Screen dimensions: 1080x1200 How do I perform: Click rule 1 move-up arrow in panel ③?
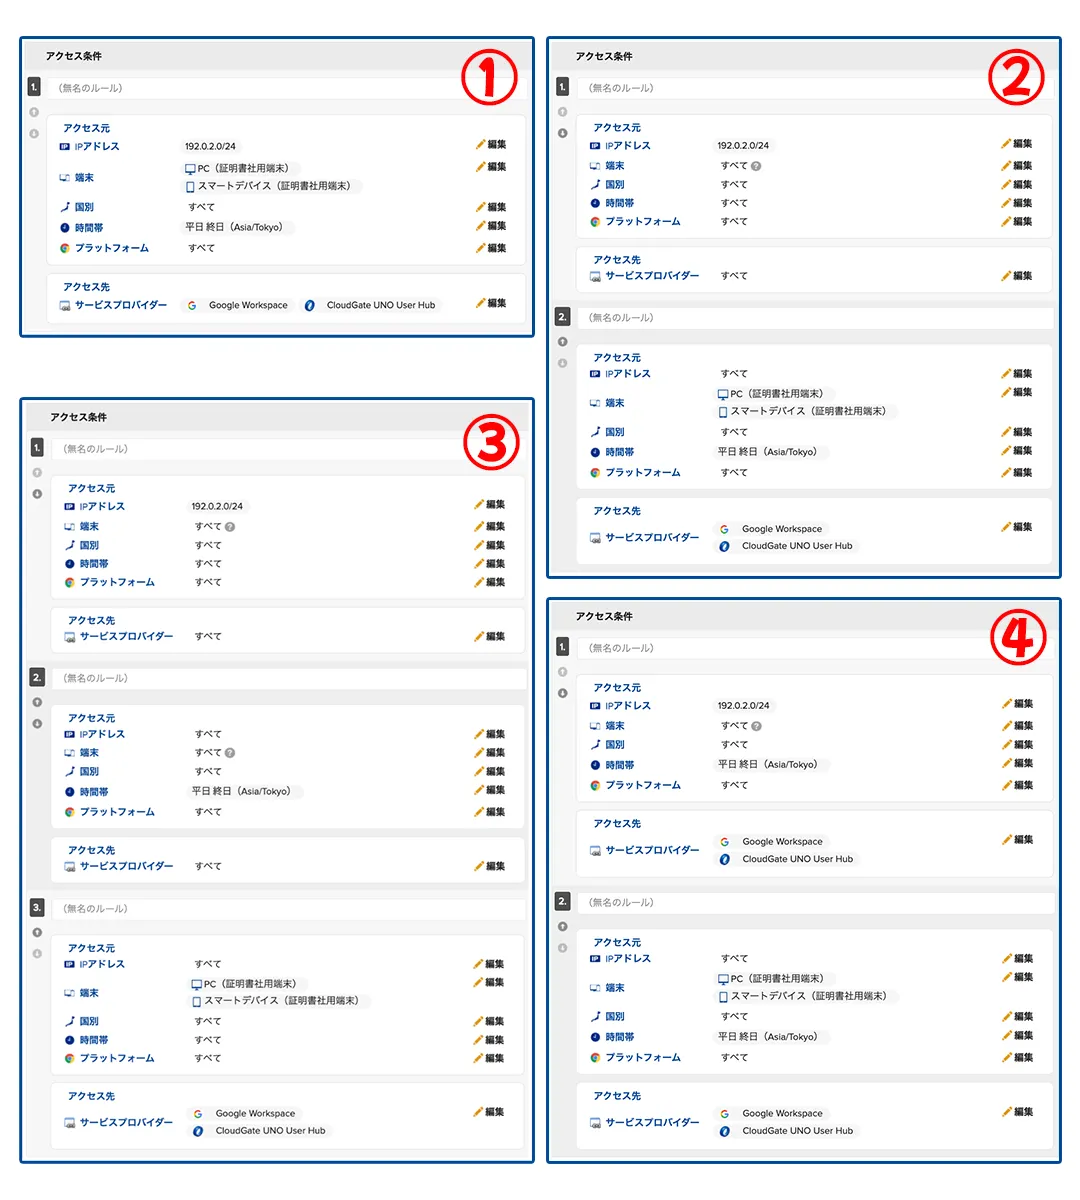pos(38,473)
